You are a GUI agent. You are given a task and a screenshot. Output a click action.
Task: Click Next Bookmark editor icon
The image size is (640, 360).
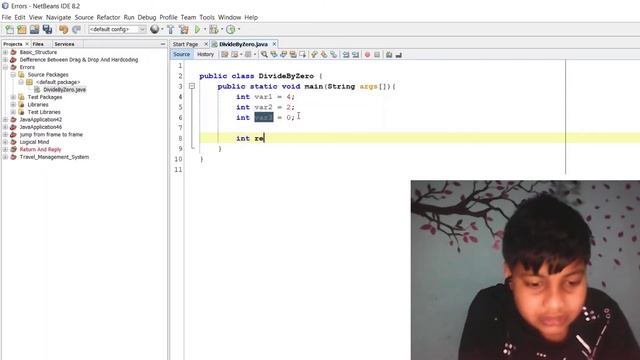(324, 55)
